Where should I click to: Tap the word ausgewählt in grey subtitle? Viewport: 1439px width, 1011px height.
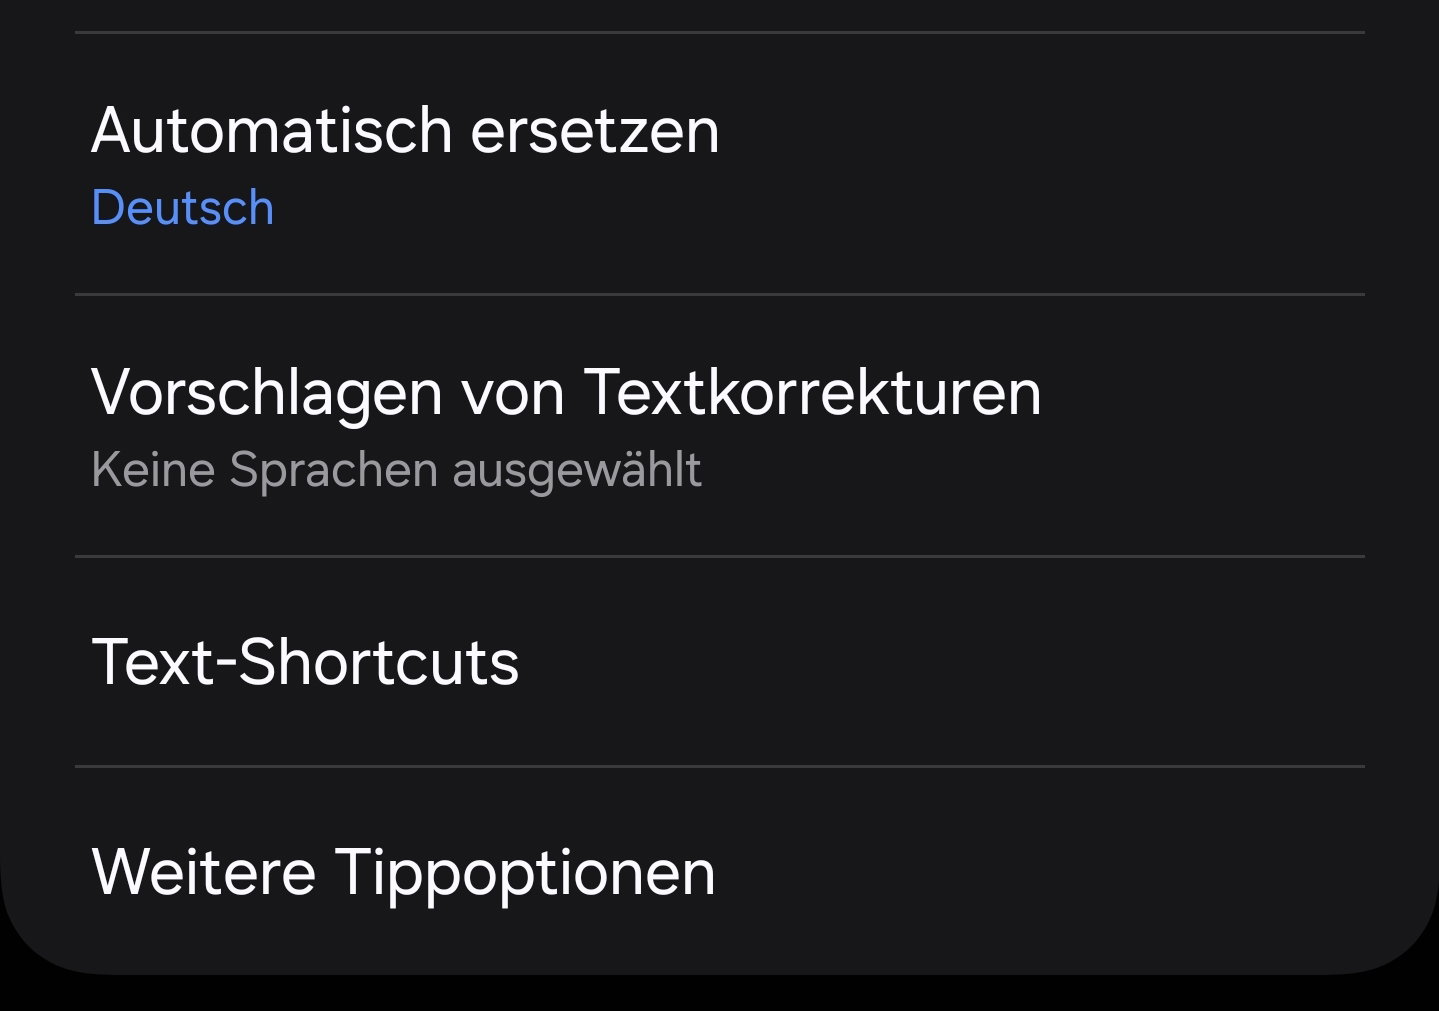click(577, 470)
